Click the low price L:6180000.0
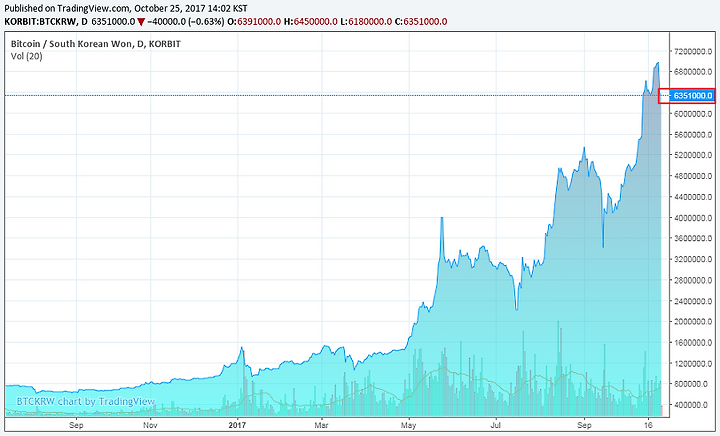Image resolution: width=720 pixels, height=436 pixels. (366, 22)
